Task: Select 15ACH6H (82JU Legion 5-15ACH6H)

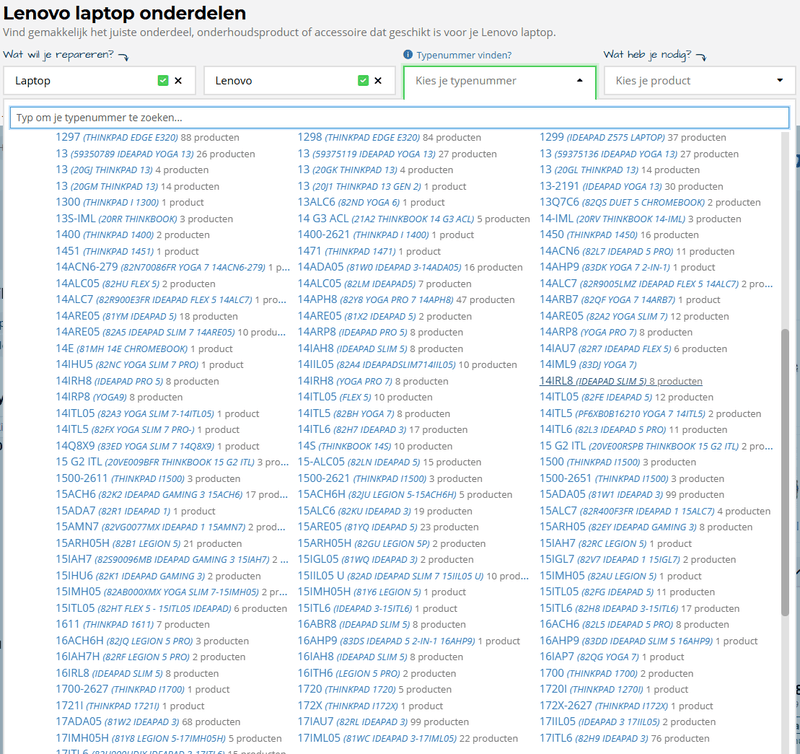Action: pos(405,494)
